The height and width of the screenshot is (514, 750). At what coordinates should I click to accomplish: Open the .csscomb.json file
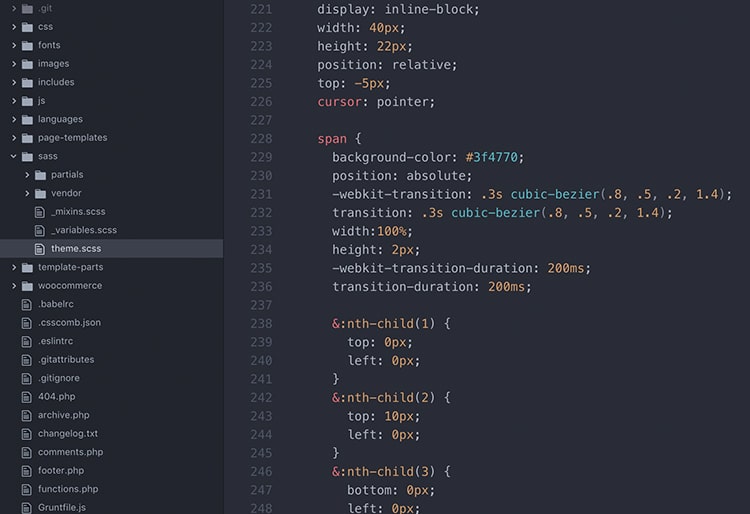click(69, 323)
